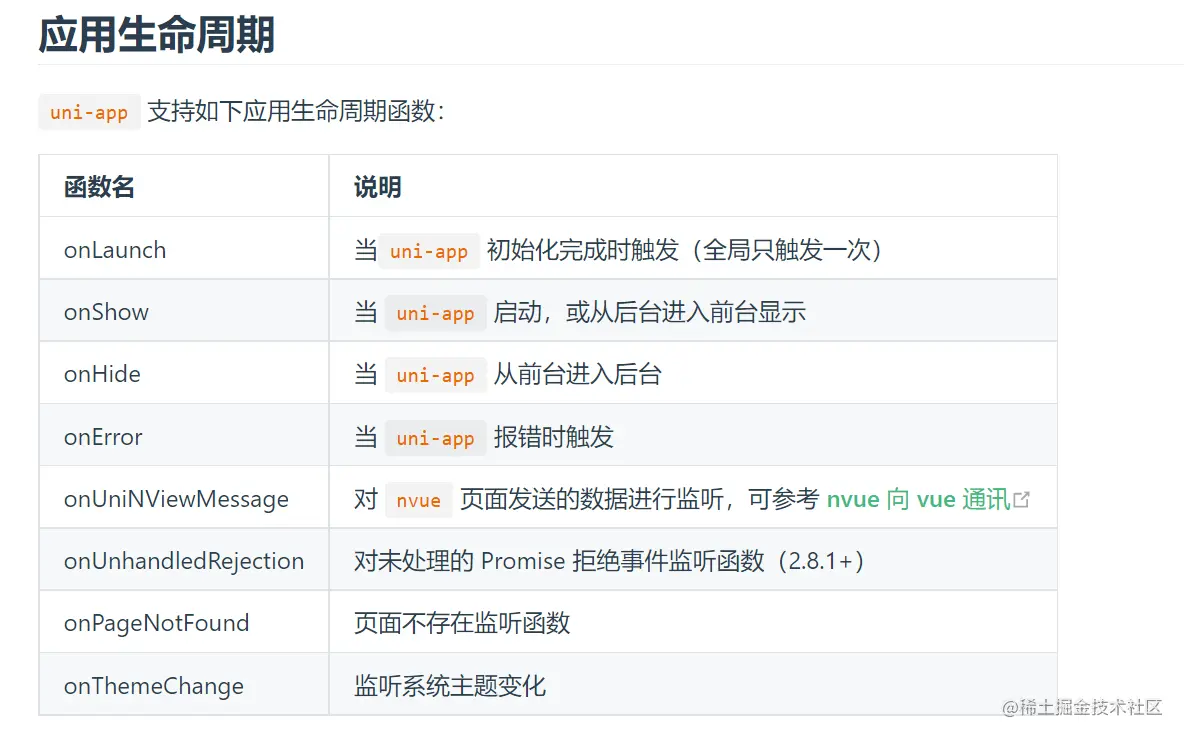This screenshot has height=739, width=1184.
Task: Click the uni-app code tag in the onHide row
Action: [x=435, y=375]
